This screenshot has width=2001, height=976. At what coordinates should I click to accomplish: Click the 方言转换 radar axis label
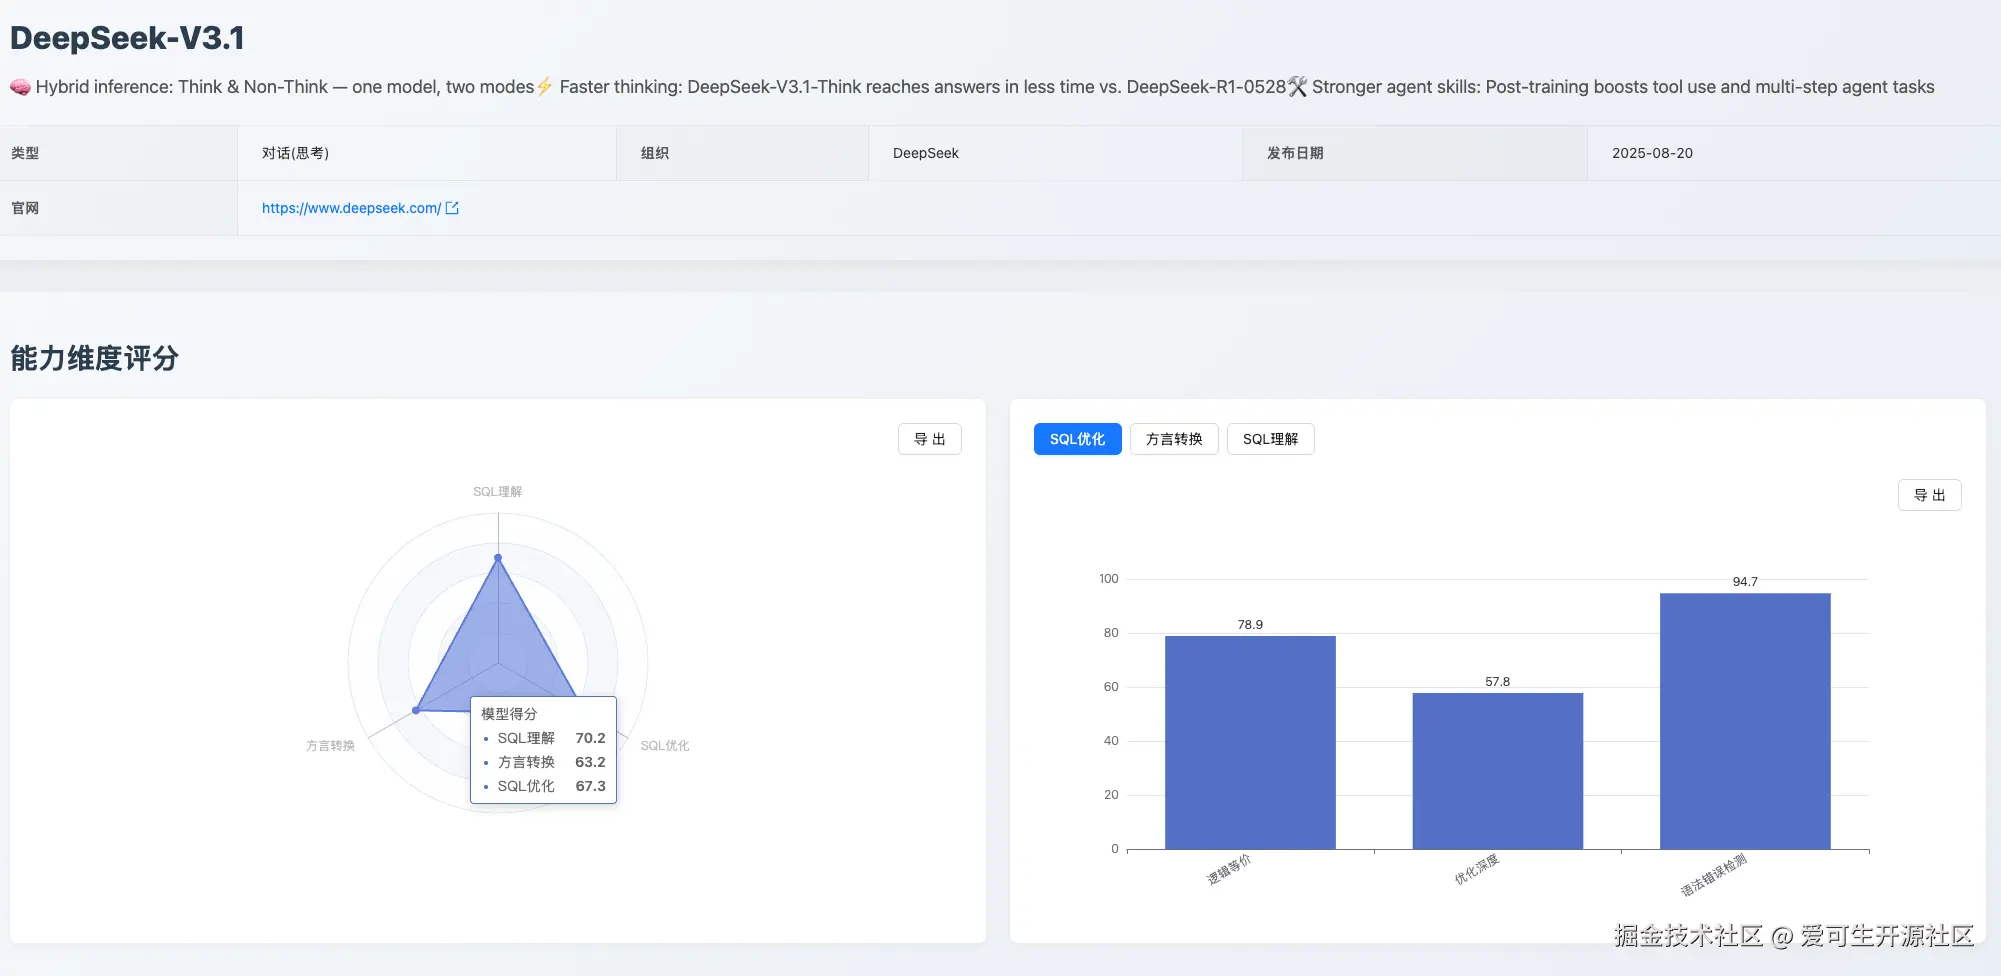pyautogui.click(x=330, y=745)
